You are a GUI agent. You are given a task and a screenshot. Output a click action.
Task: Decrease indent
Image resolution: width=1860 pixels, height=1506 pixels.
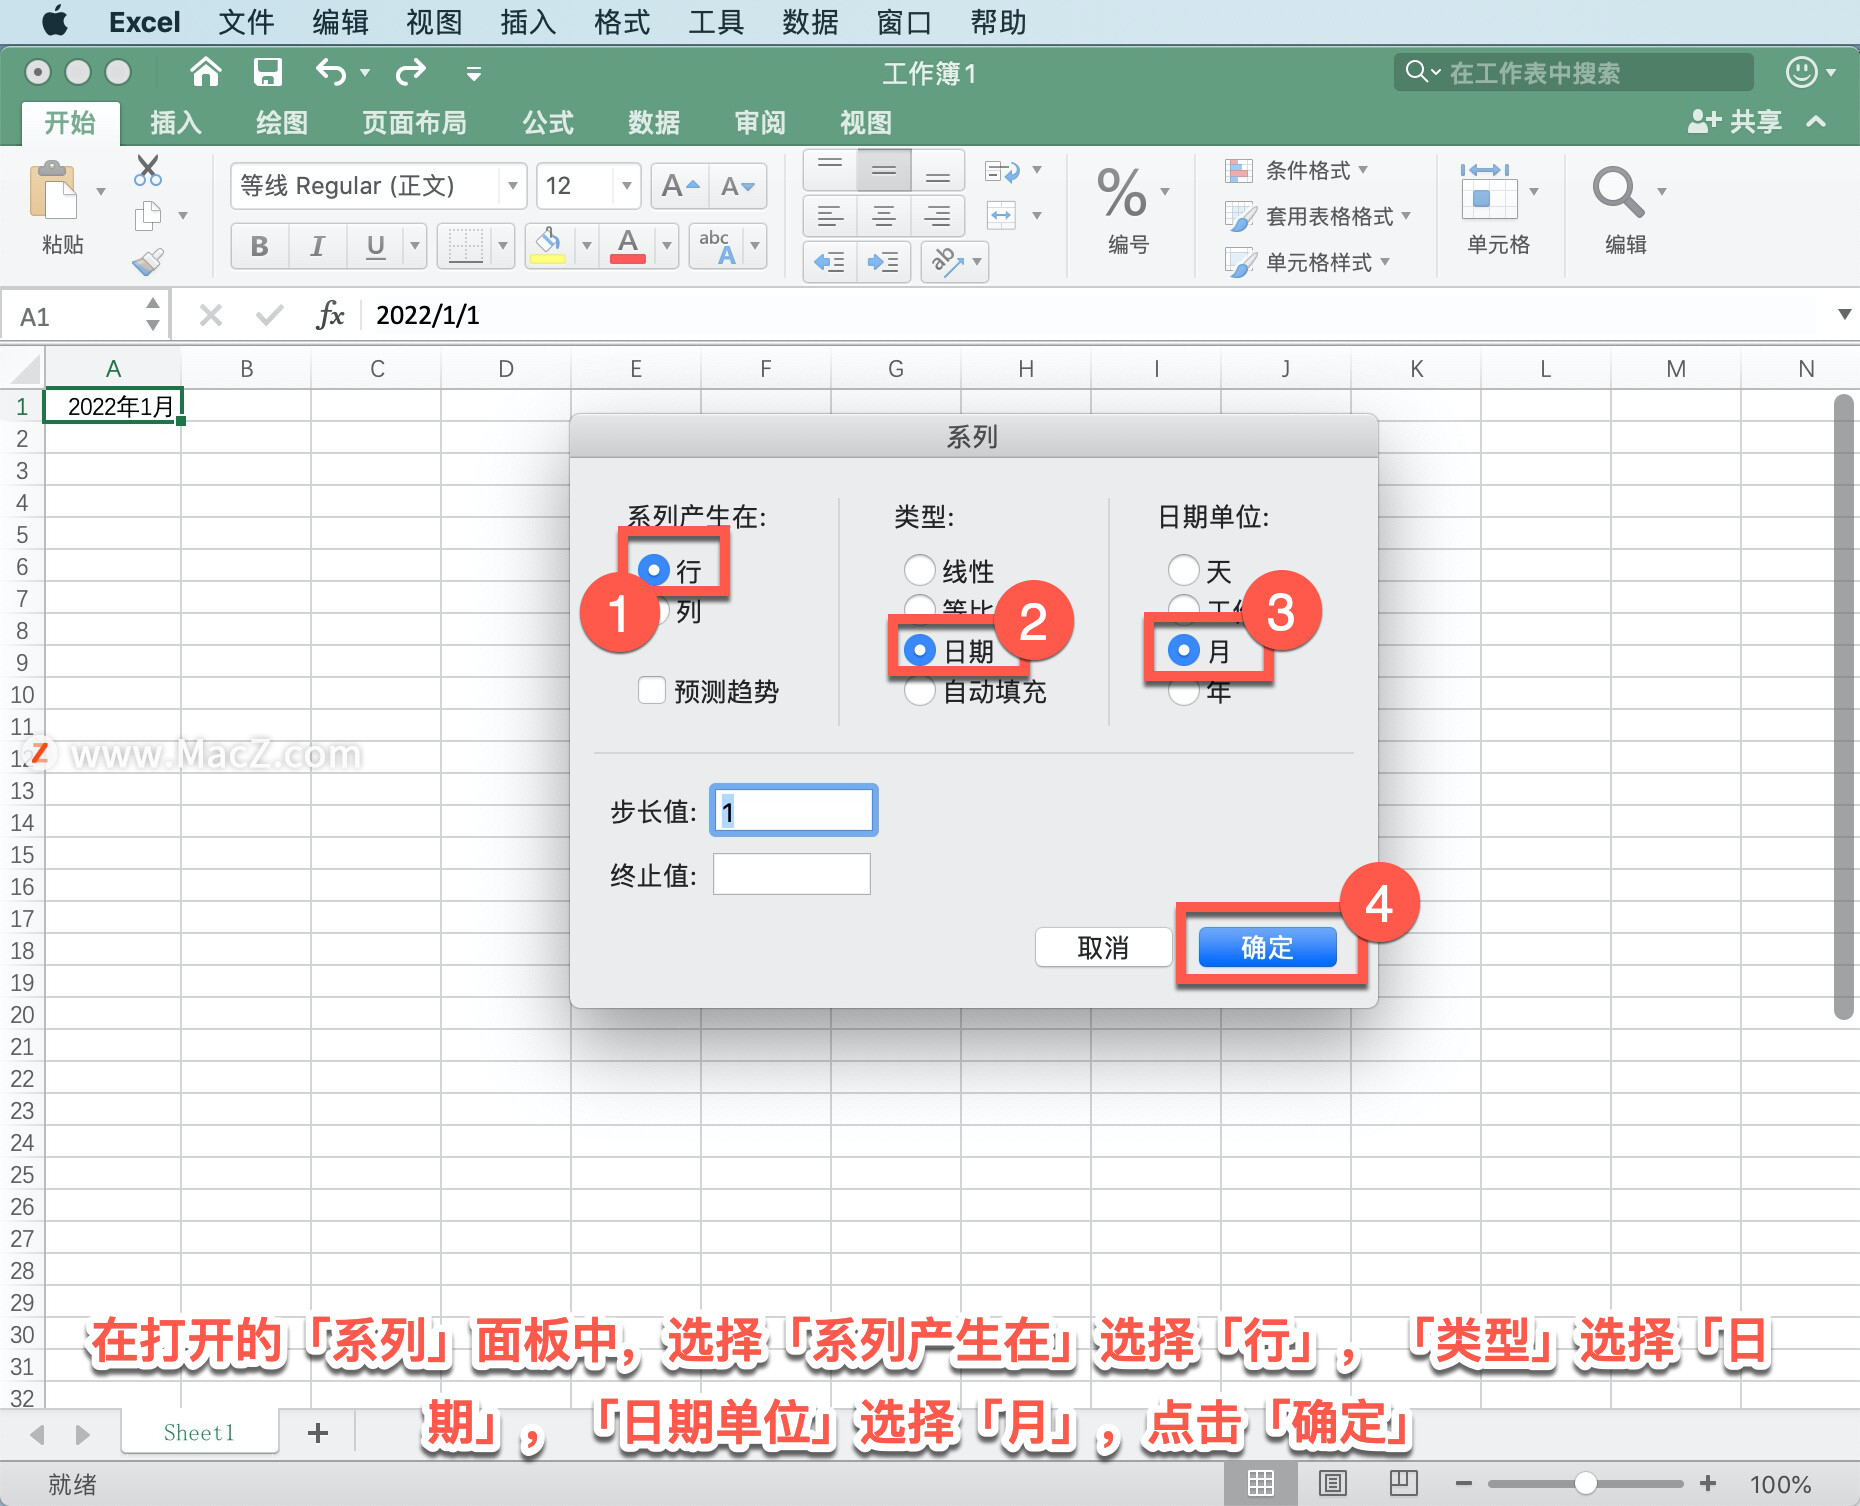[830, 262]
